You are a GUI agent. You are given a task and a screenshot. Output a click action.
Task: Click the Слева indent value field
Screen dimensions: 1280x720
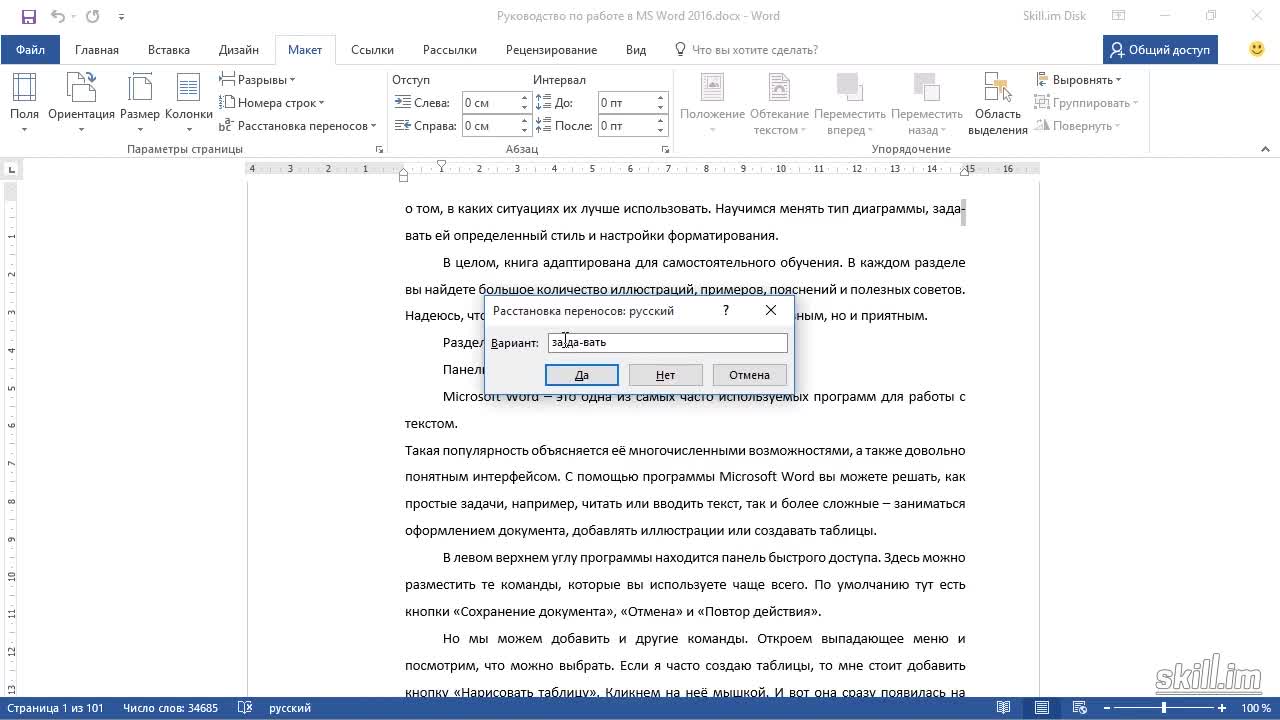tap(489, 103)
